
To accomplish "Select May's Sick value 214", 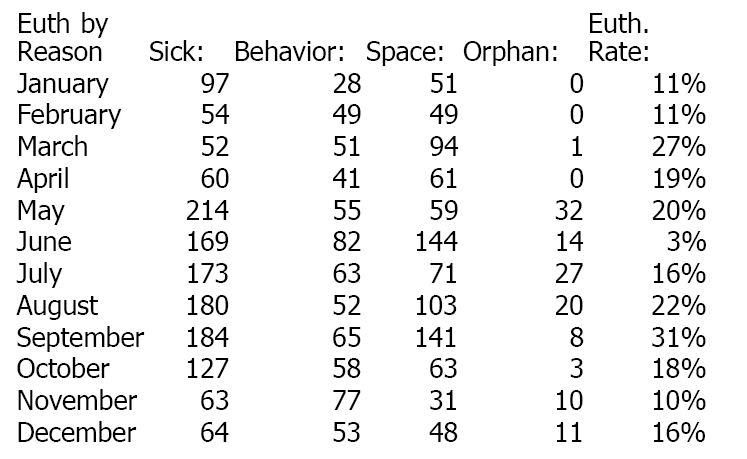I will [207, 211].
